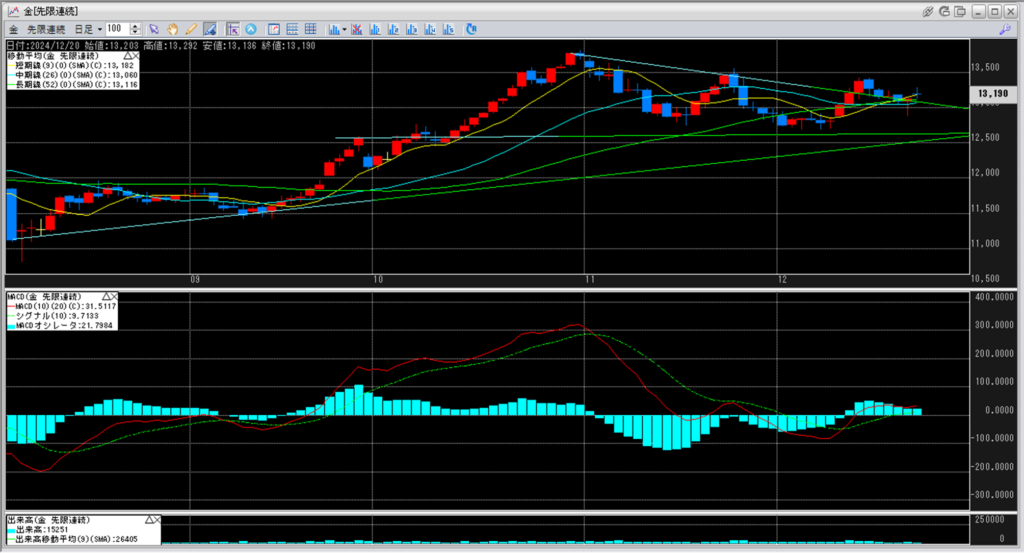Click the link chain icon in title bar
Viewport: 1024px width, 553px height.
click(928, 10)
